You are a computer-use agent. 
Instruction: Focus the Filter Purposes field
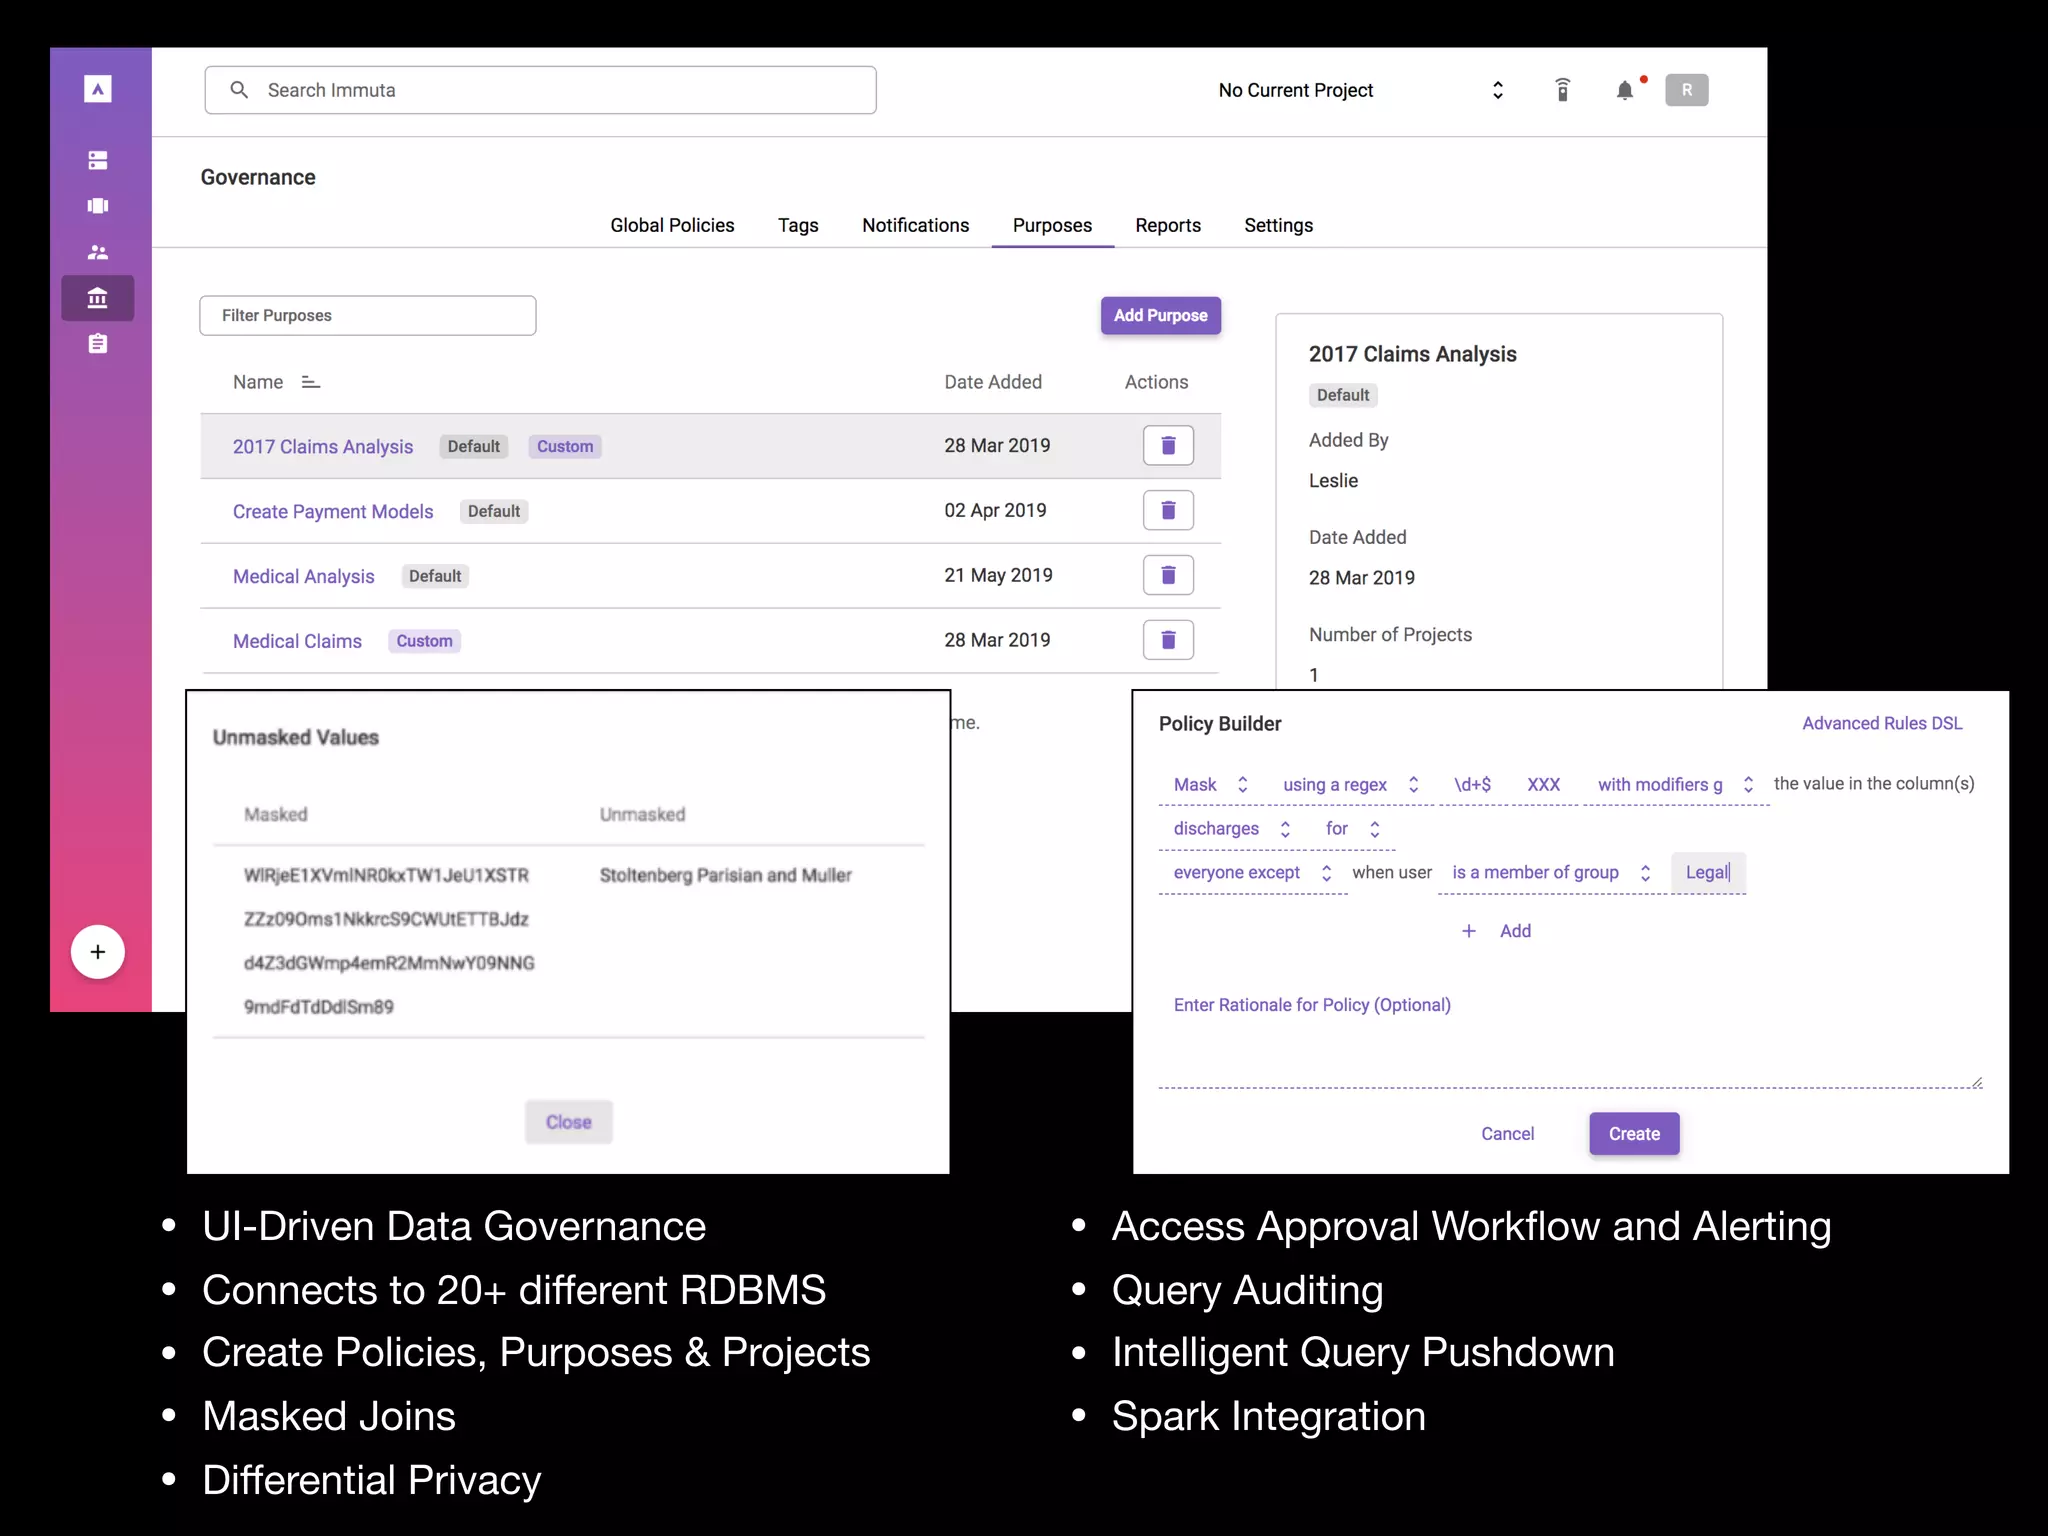367,316
